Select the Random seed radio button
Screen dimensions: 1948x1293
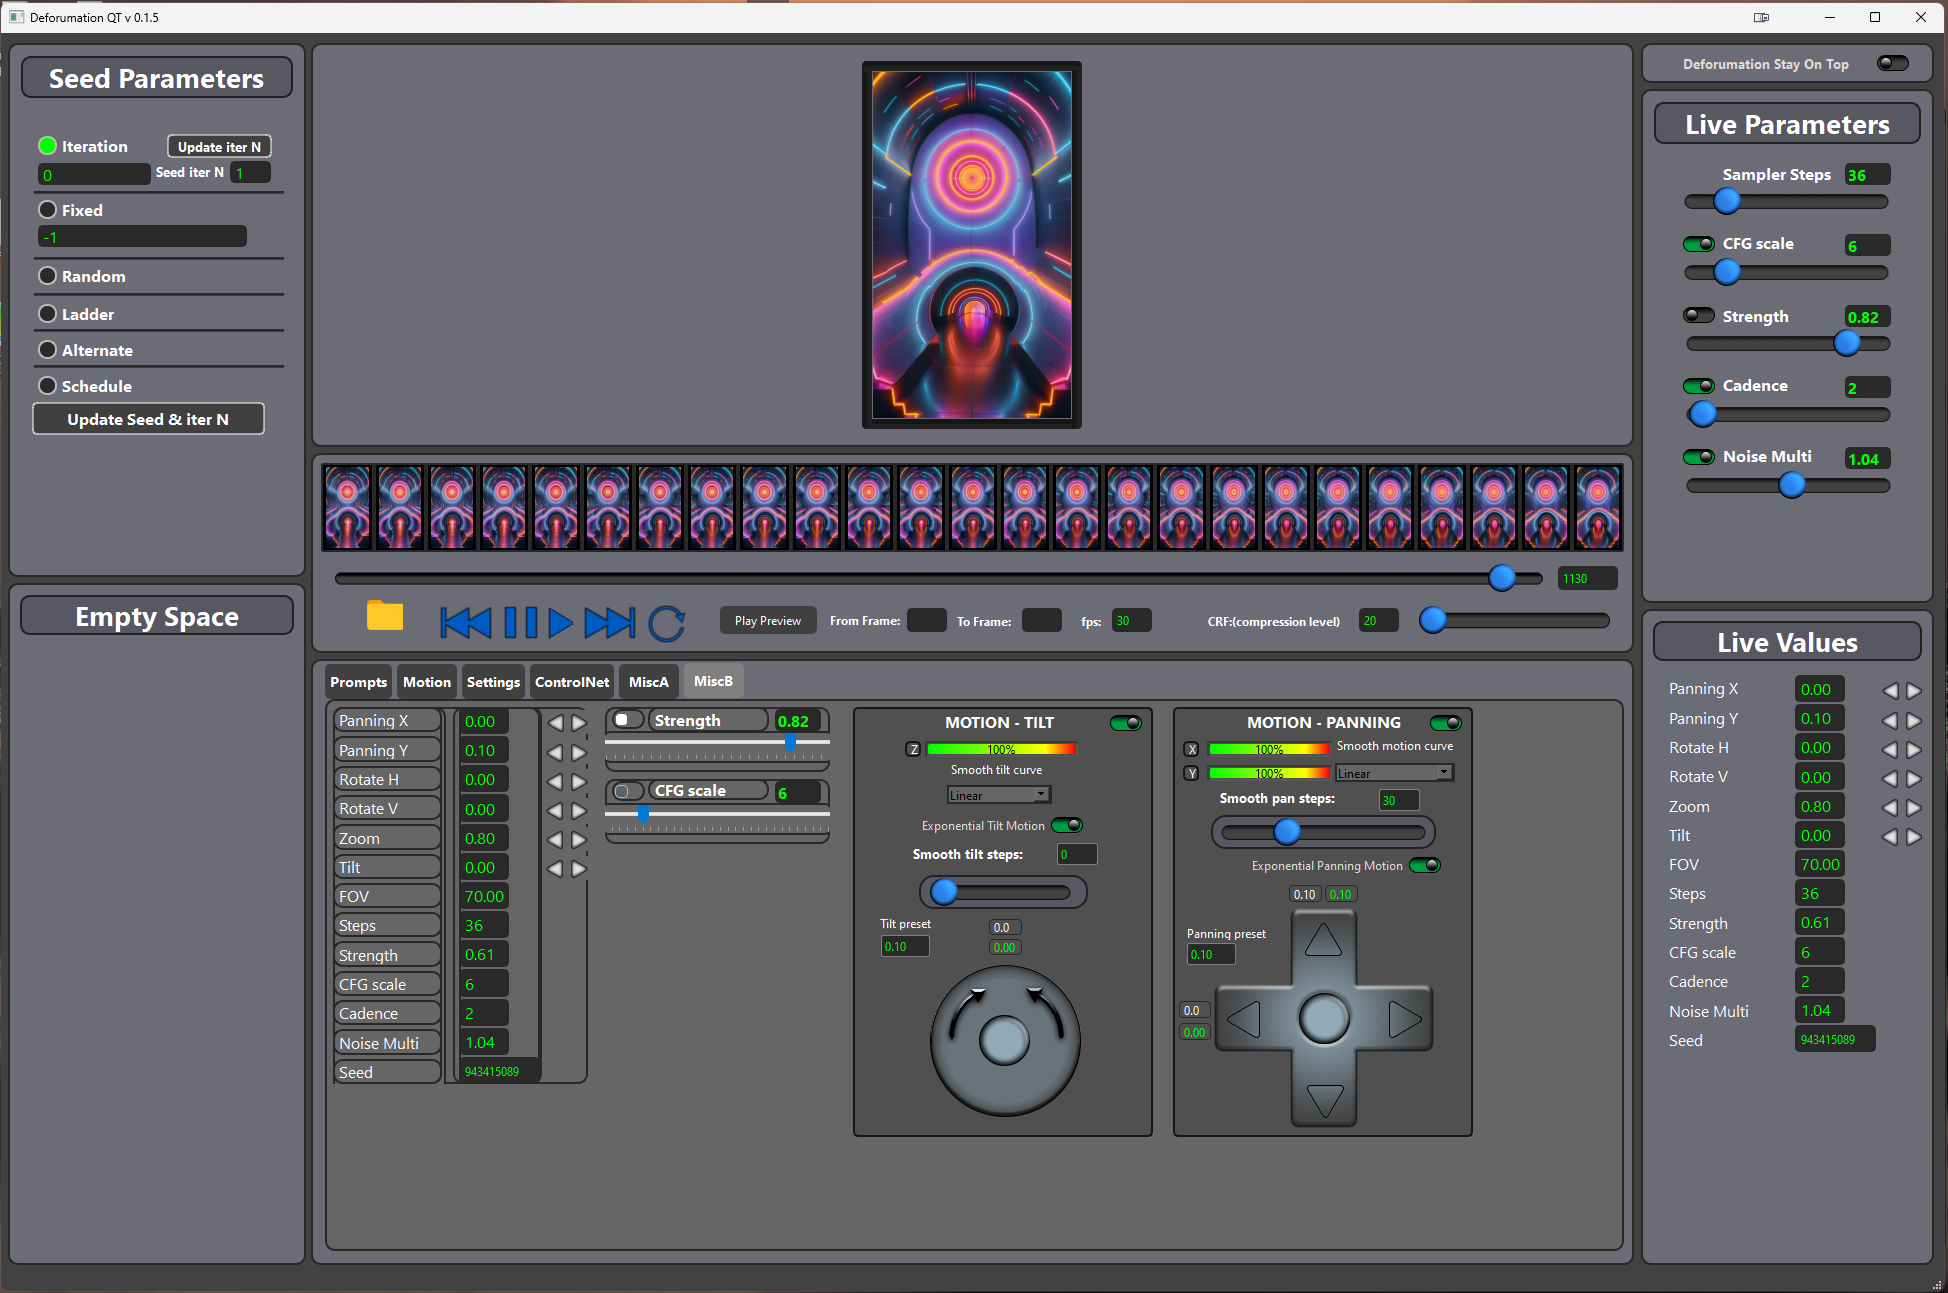47,276
